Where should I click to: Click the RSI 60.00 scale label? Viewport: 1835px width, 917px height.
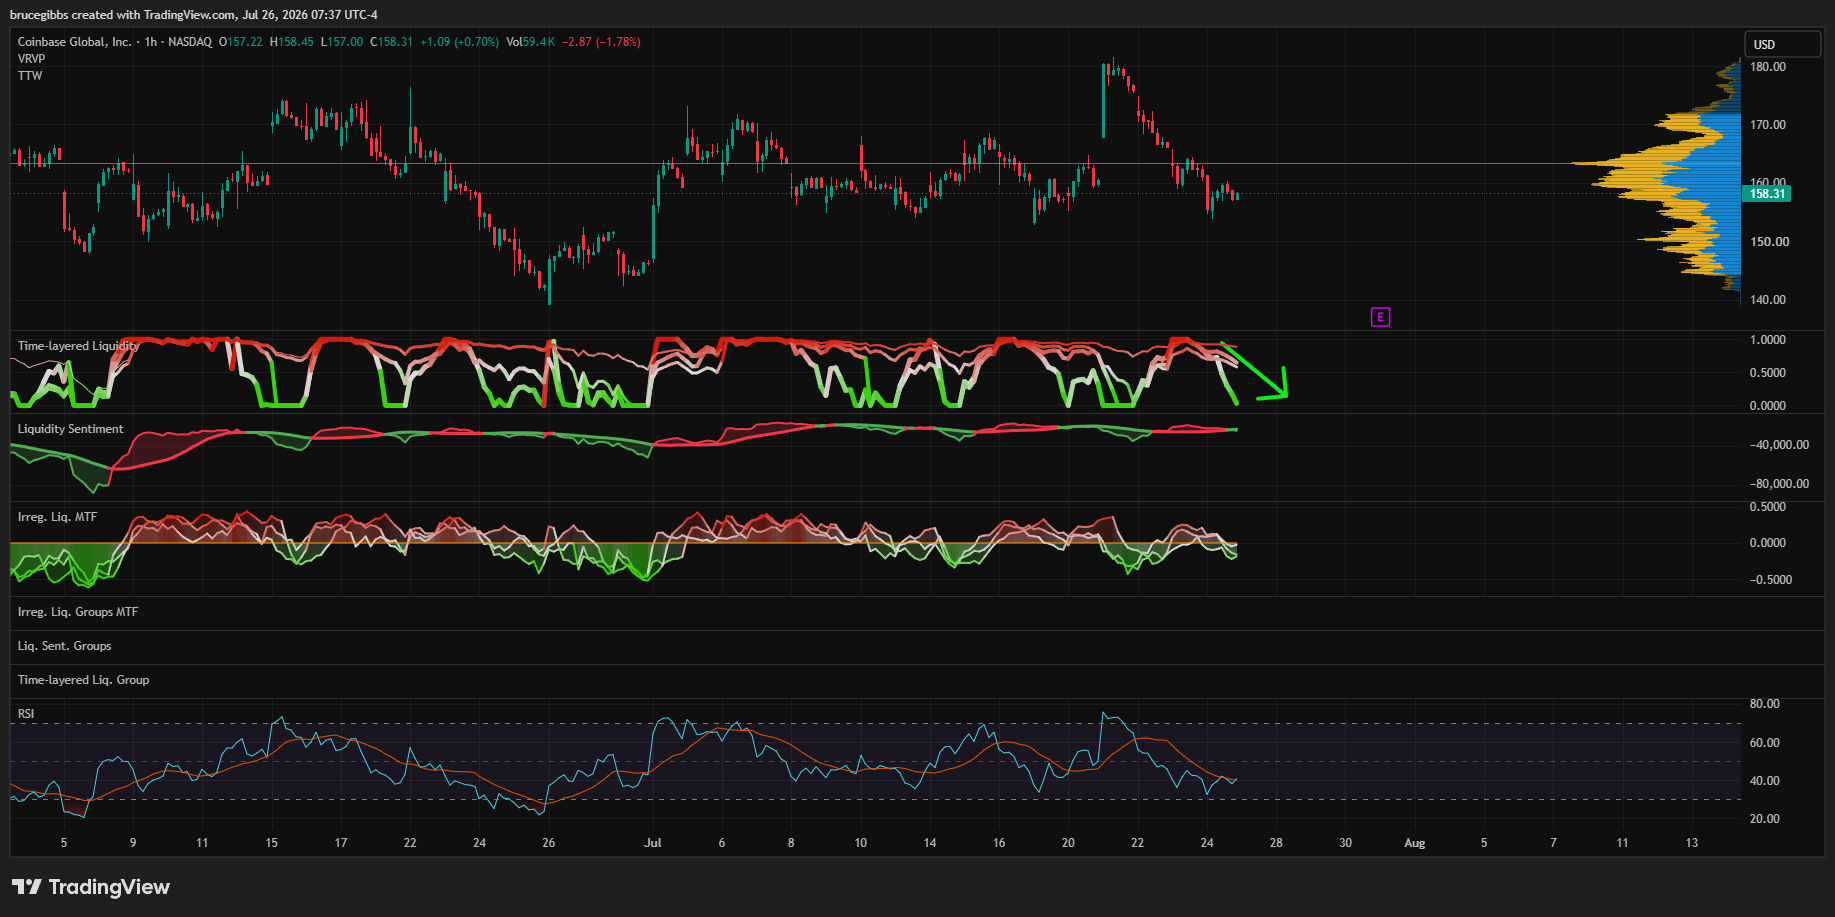[x=1765, y=743]
